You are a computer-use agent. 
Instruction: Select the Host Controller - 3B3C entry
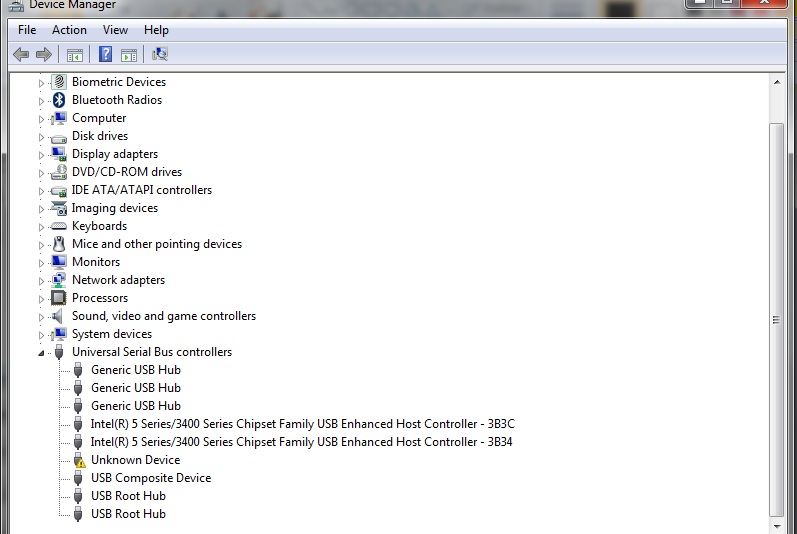click(x=302, y=424)
